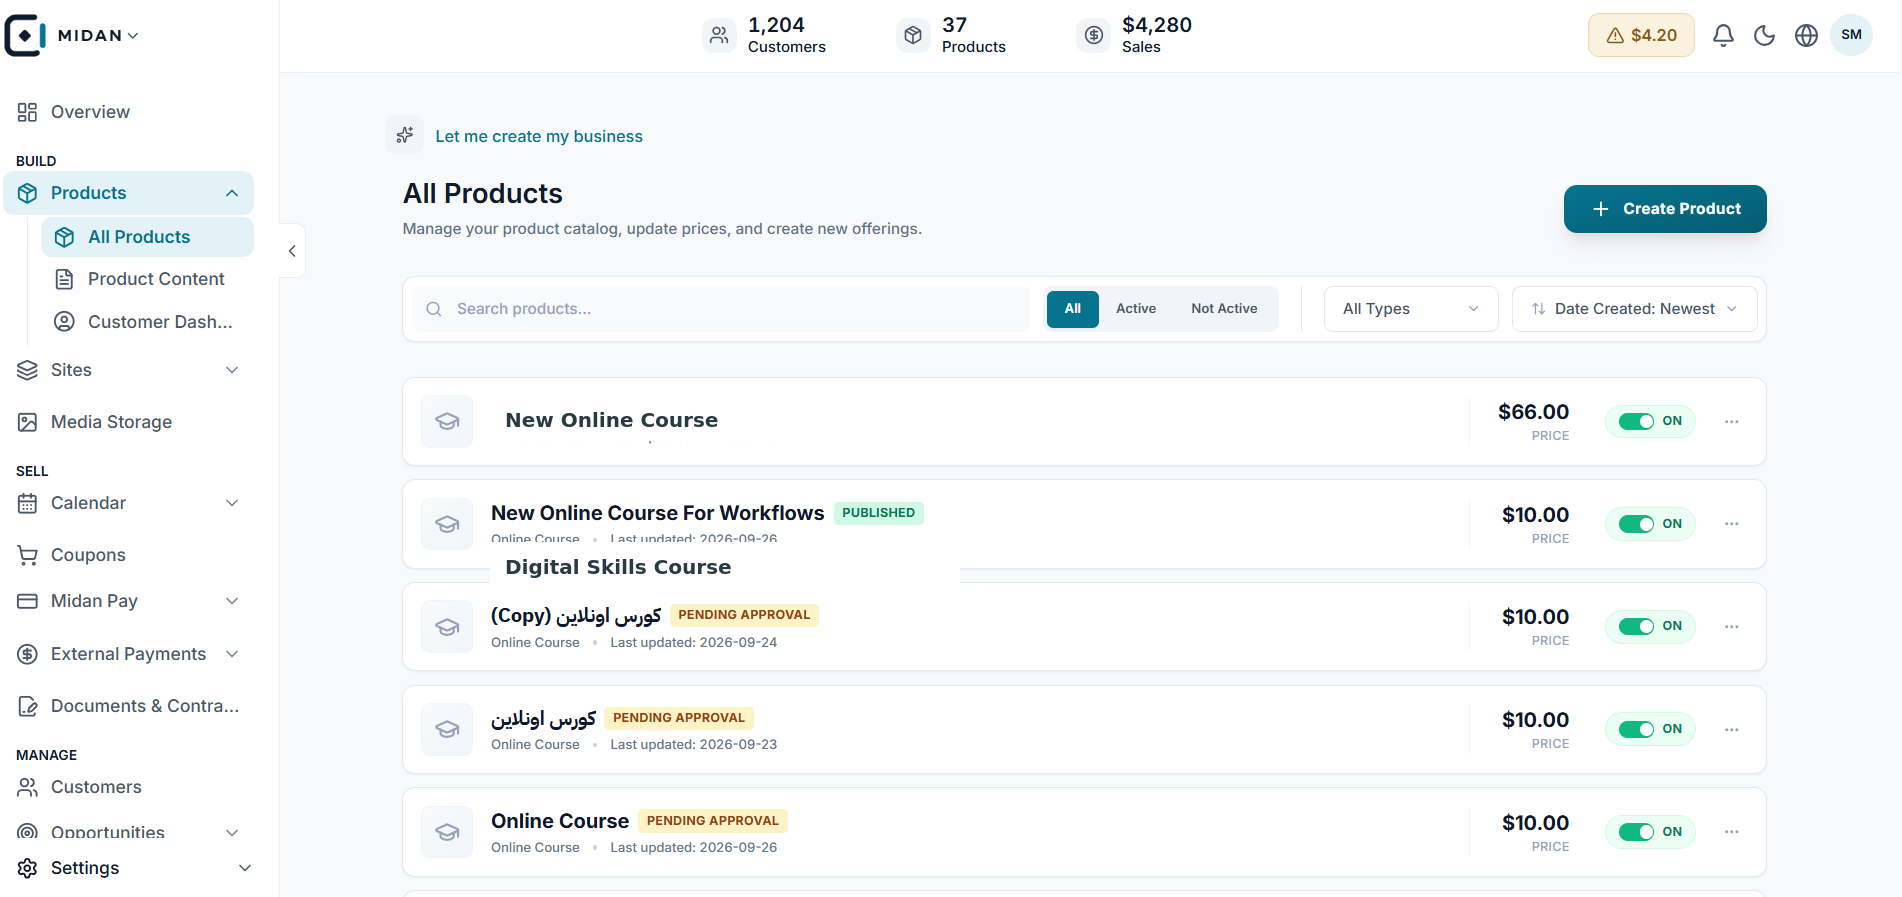Click the Search products field
The width and height of the screenshot is (1902, 897).
(721, 309)
